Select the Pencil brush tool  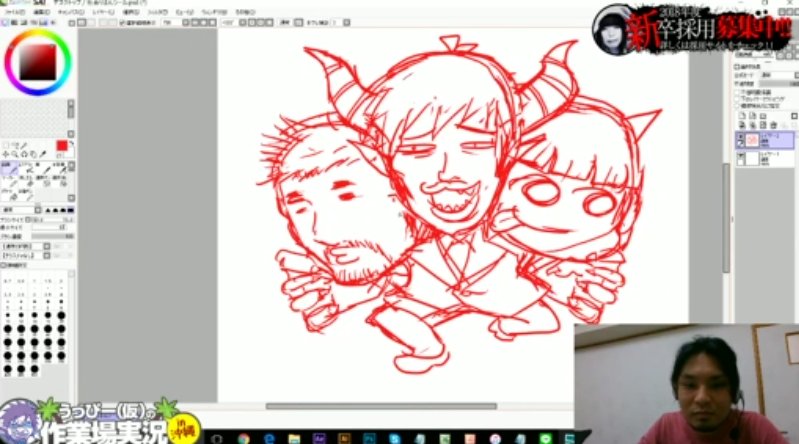(x=9, y=170)
